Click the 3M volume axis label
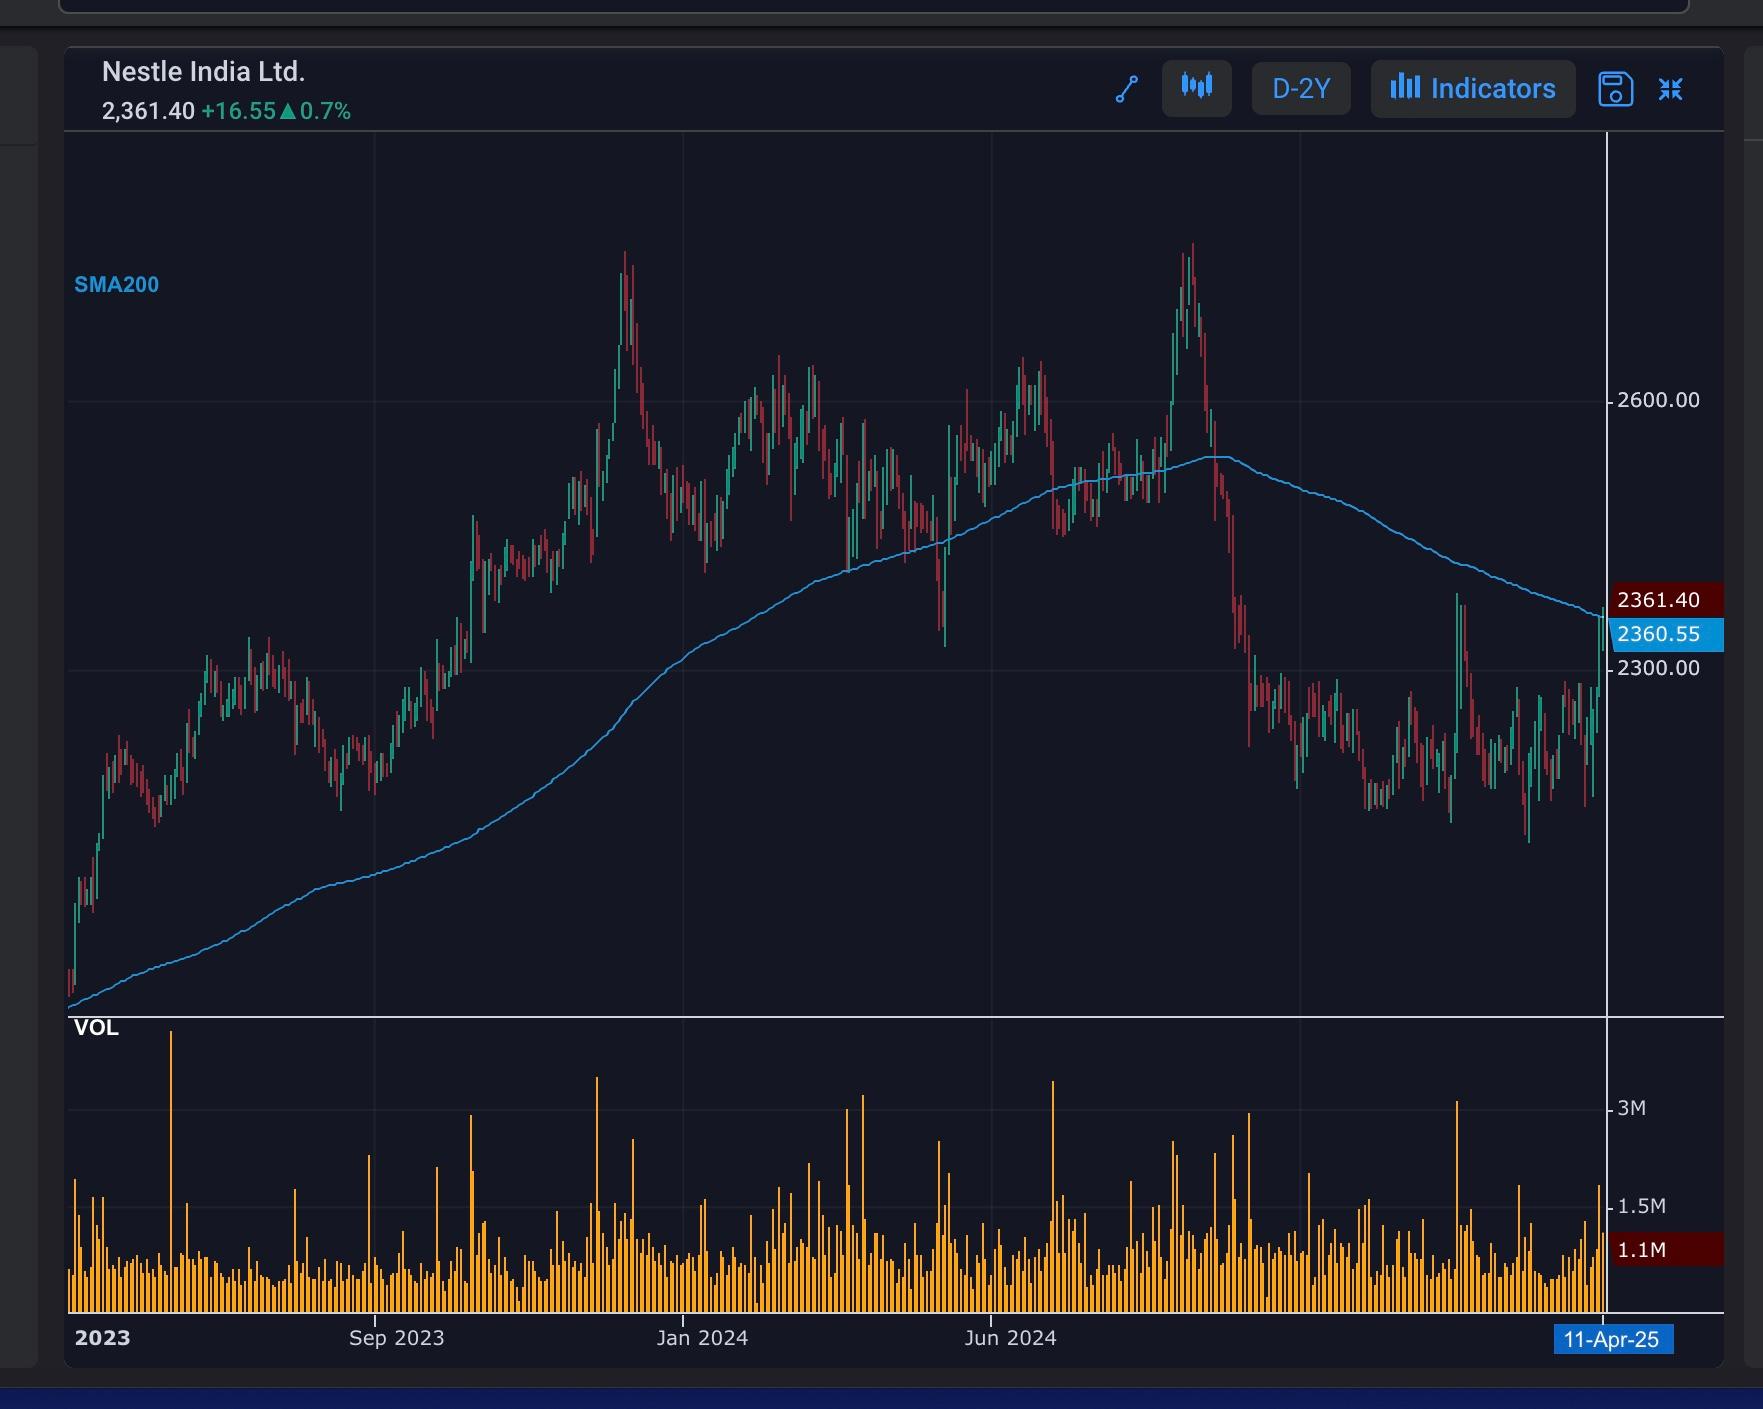Image resolution: width=1763 pixels, height=1409 pixels. coord(1631,1108)
